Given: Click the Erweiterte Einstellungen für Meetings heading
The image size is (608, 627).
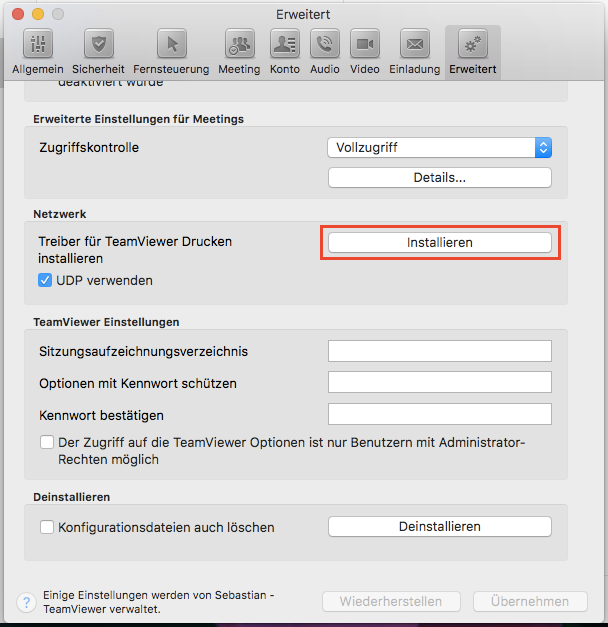Looking at the screenshot, I should (x=138, y=119).
